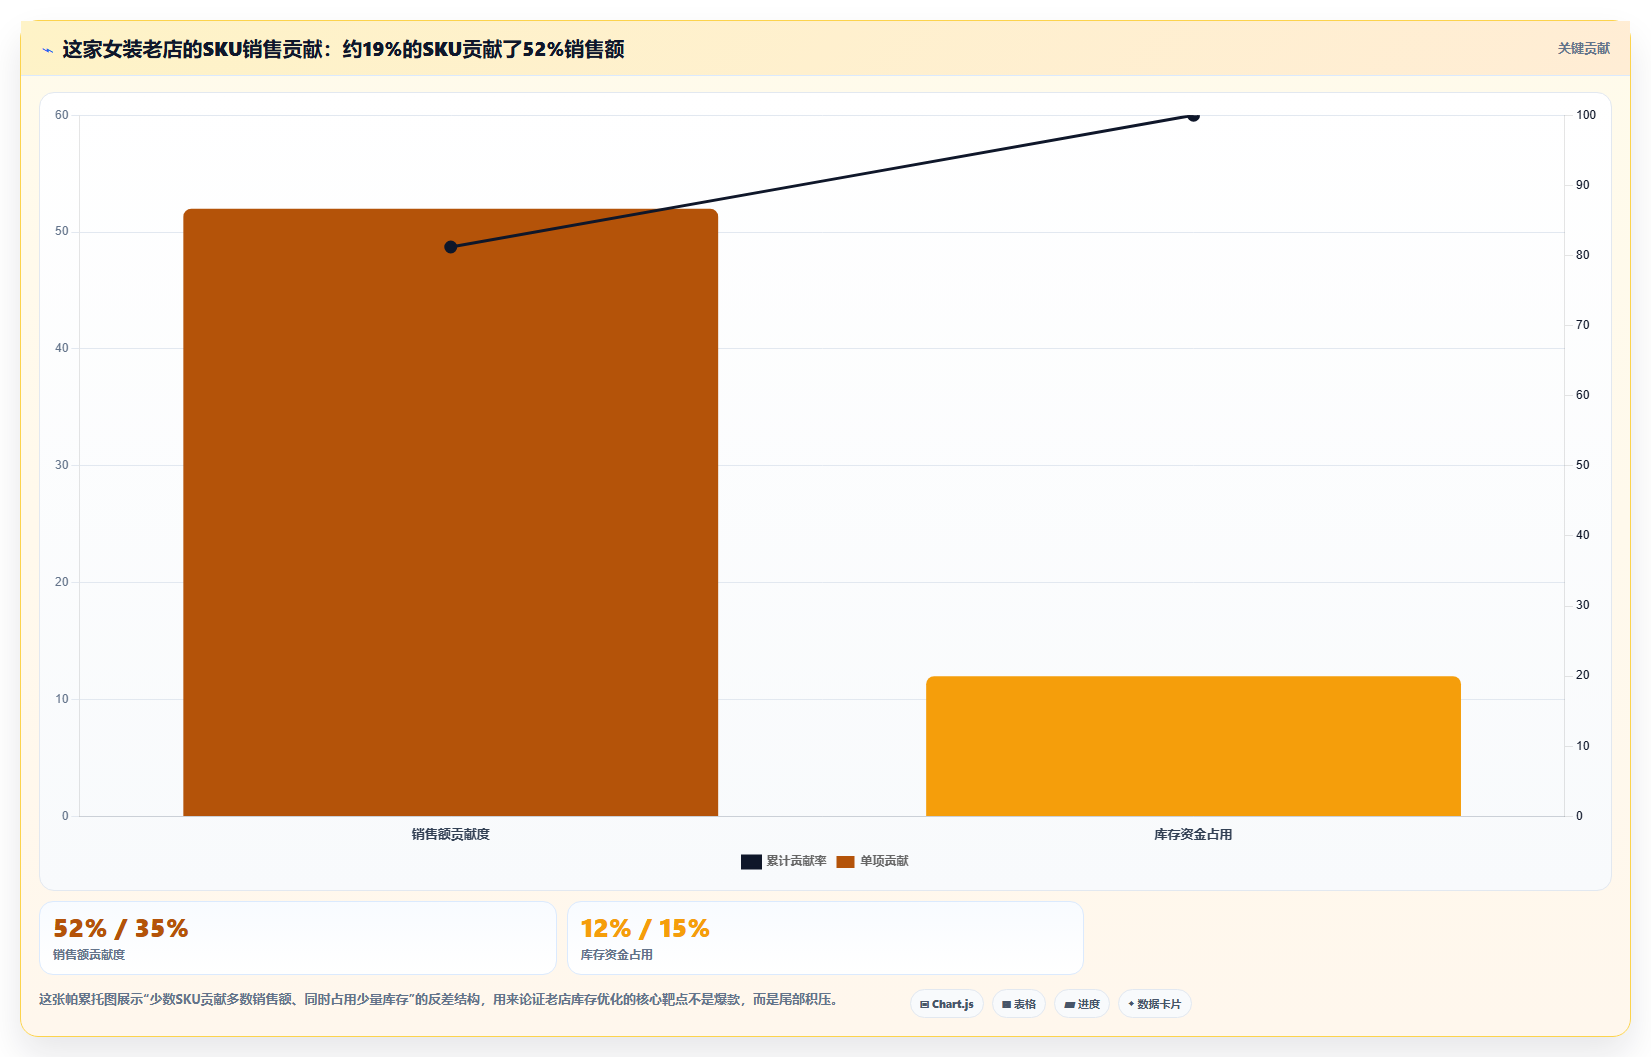Click the line point above 销售额贡献度 bar
1651x1057 pixels.
pos(451,247)
